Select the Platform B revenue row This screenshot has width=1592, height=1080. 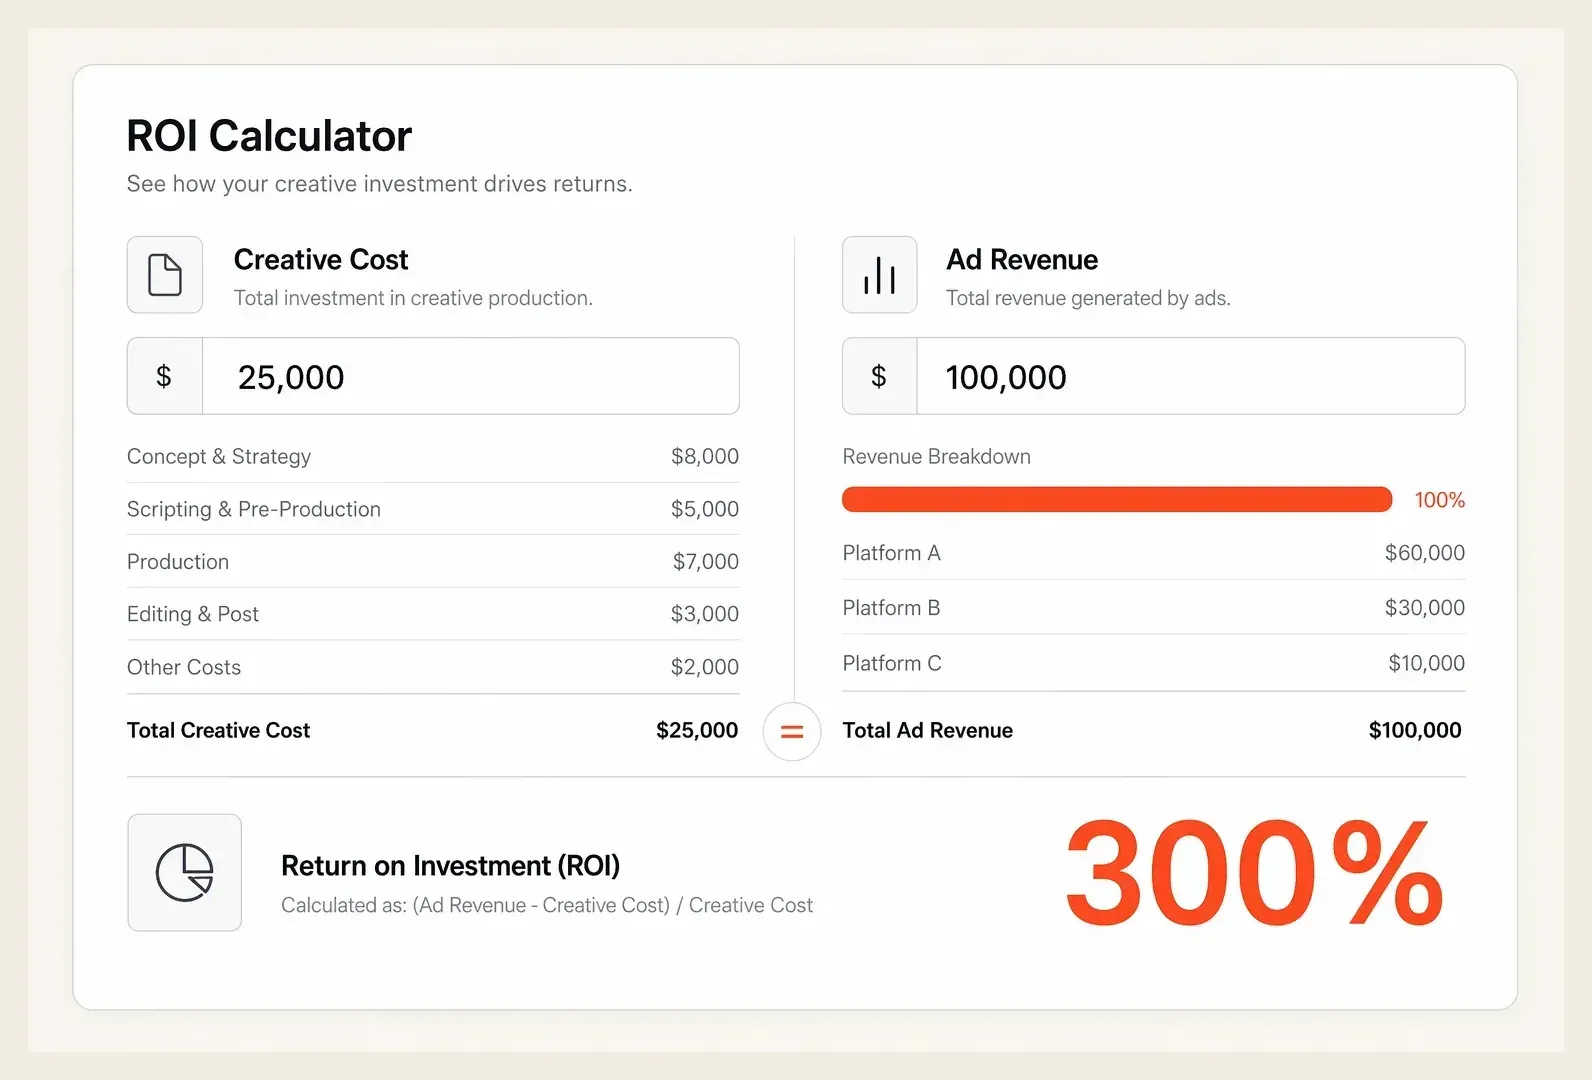[1154, 608]
